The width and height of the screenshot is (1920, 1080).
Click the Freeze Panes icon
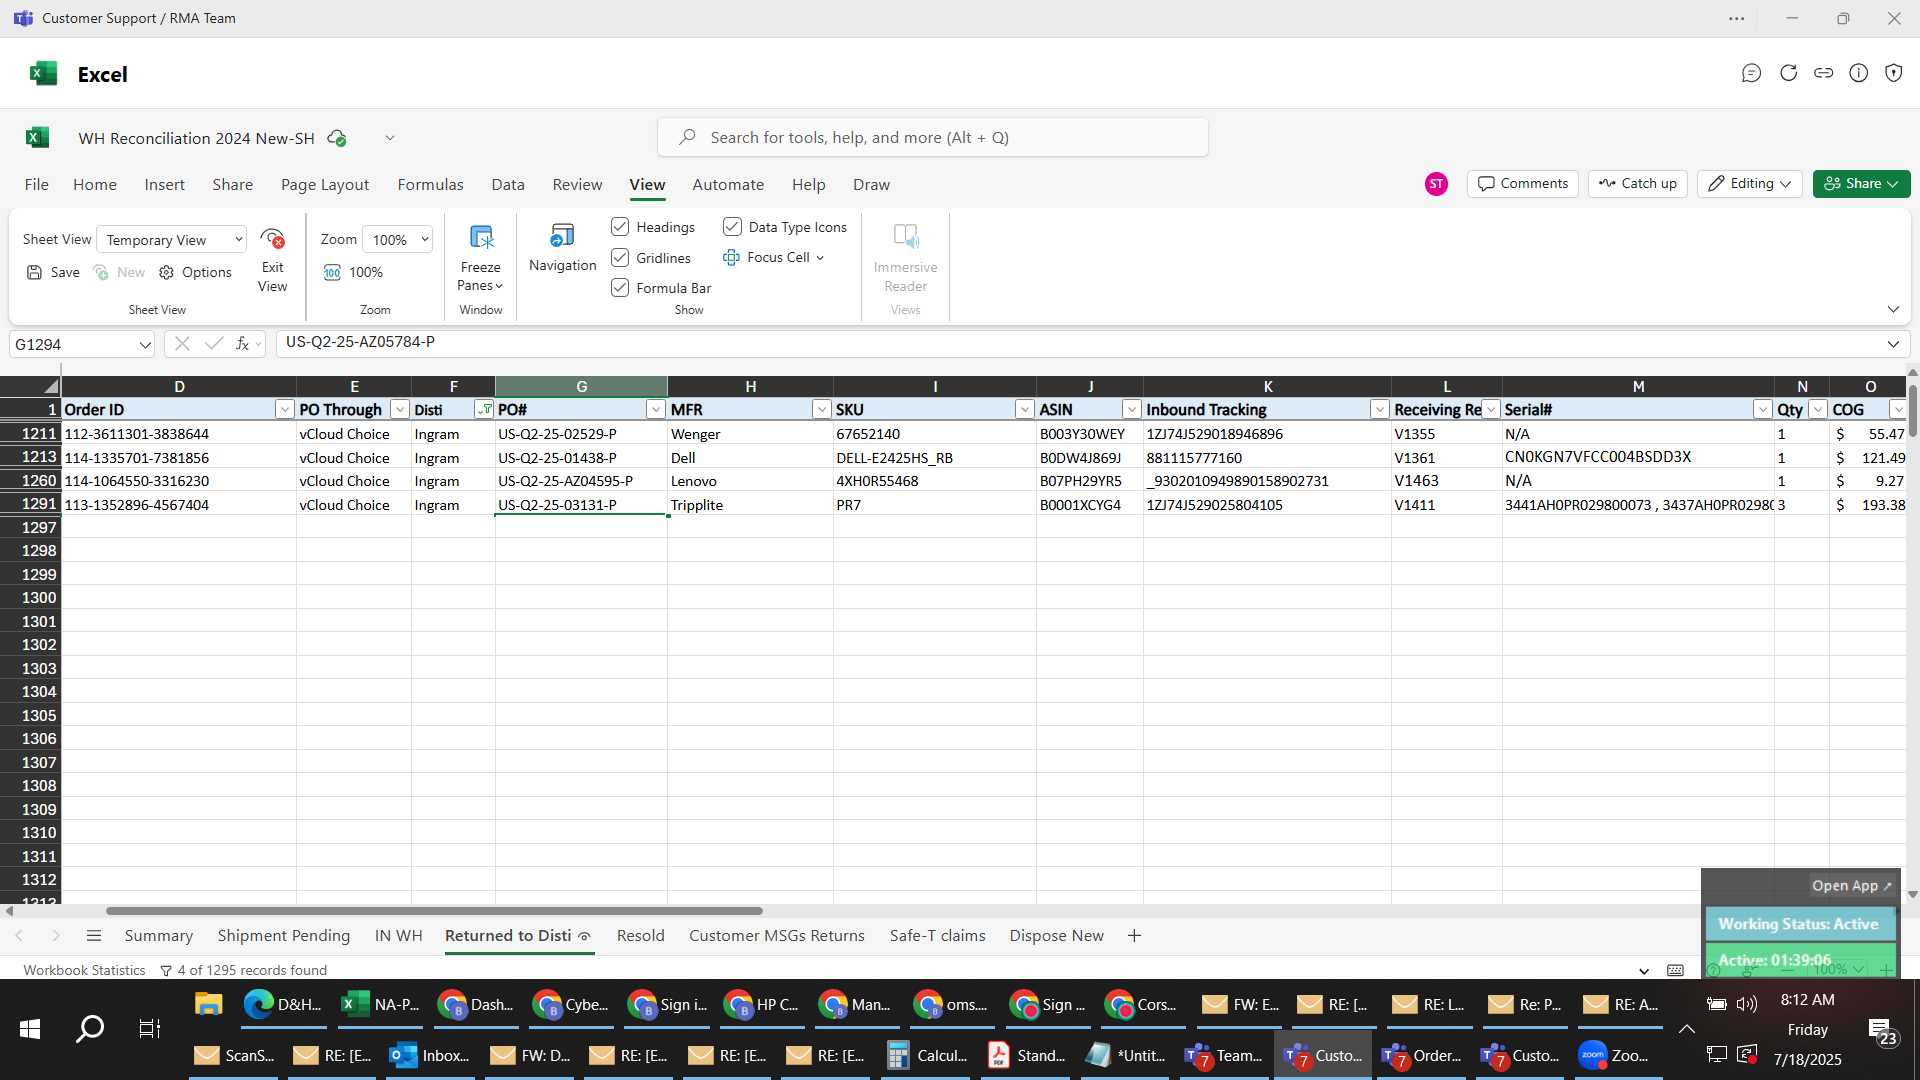pos(481,238)
